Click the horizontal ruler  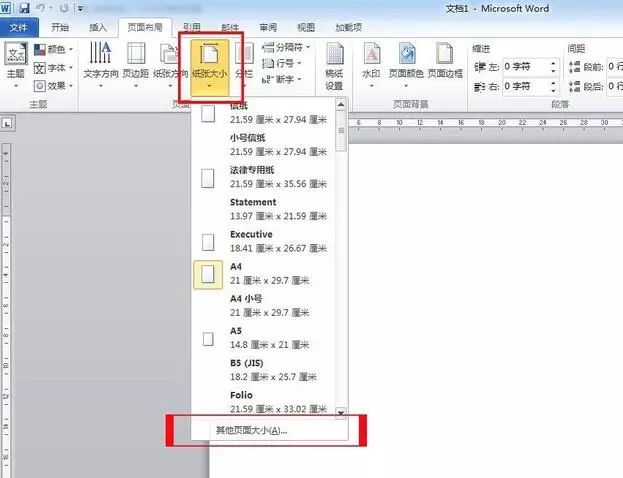tap(485, 123)
